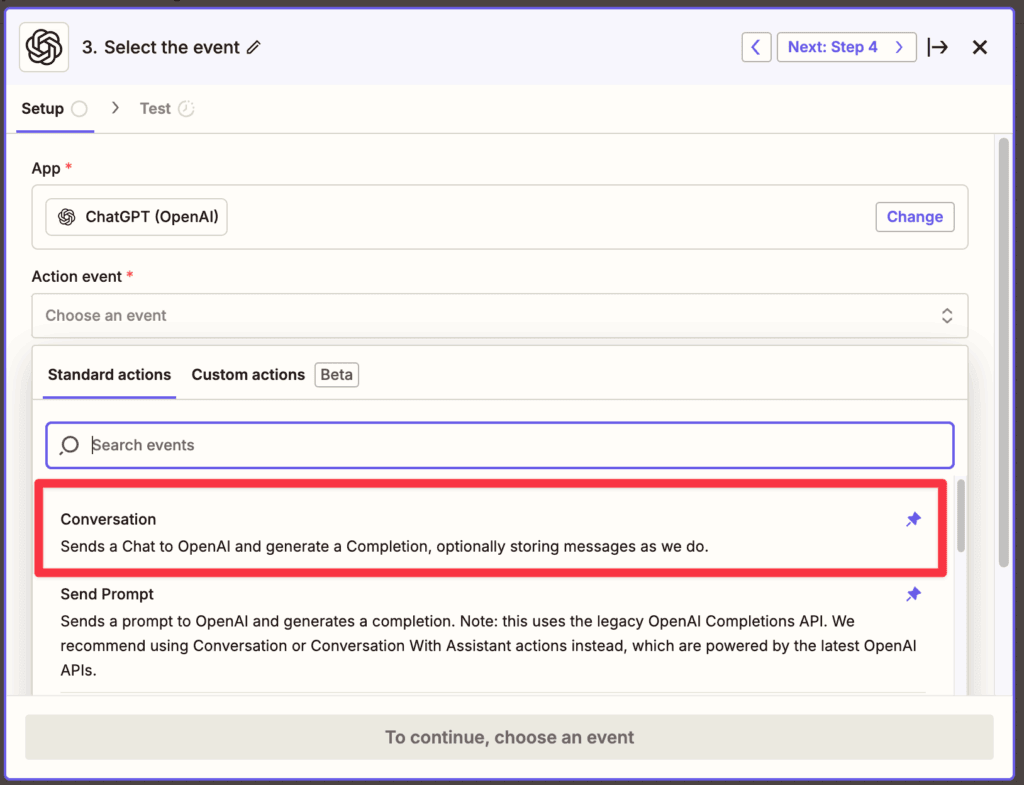1024x785 pixels.
Task: Click the events list scrollbar
Action: click(960, 516)
